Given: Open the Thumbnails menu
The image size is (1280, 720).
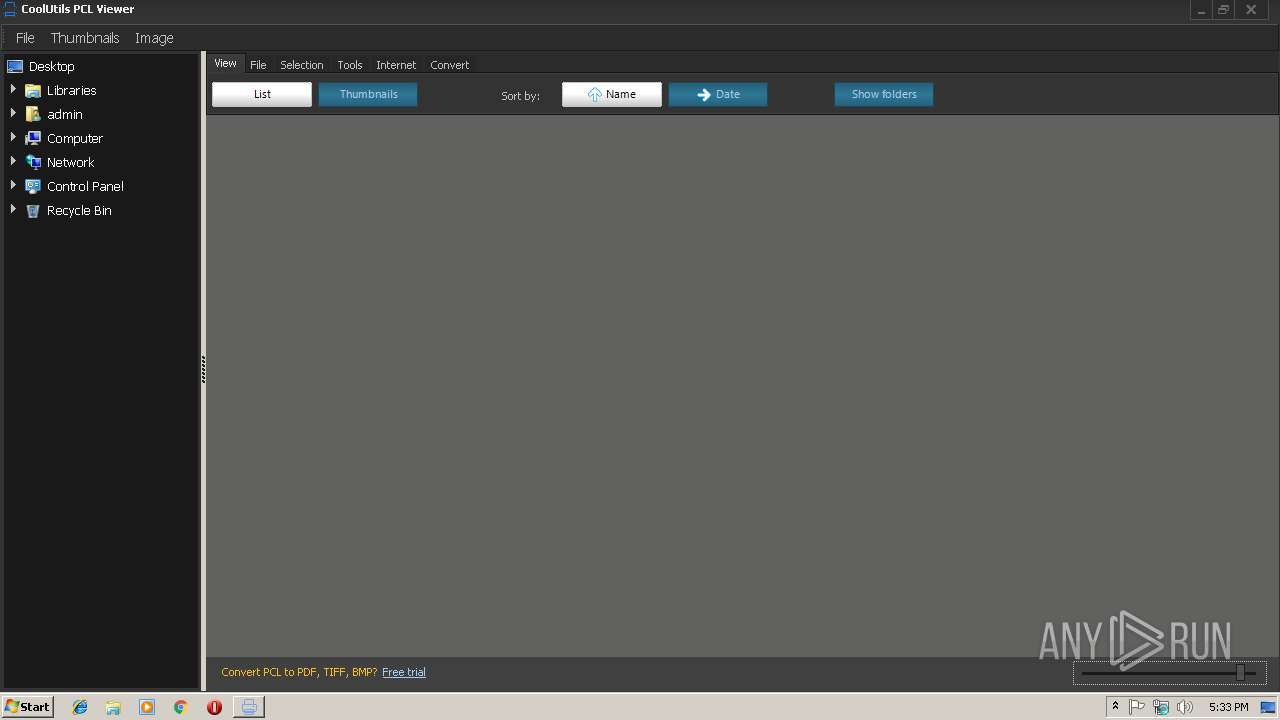Looking at the screenshot, I should coord(85,38).
